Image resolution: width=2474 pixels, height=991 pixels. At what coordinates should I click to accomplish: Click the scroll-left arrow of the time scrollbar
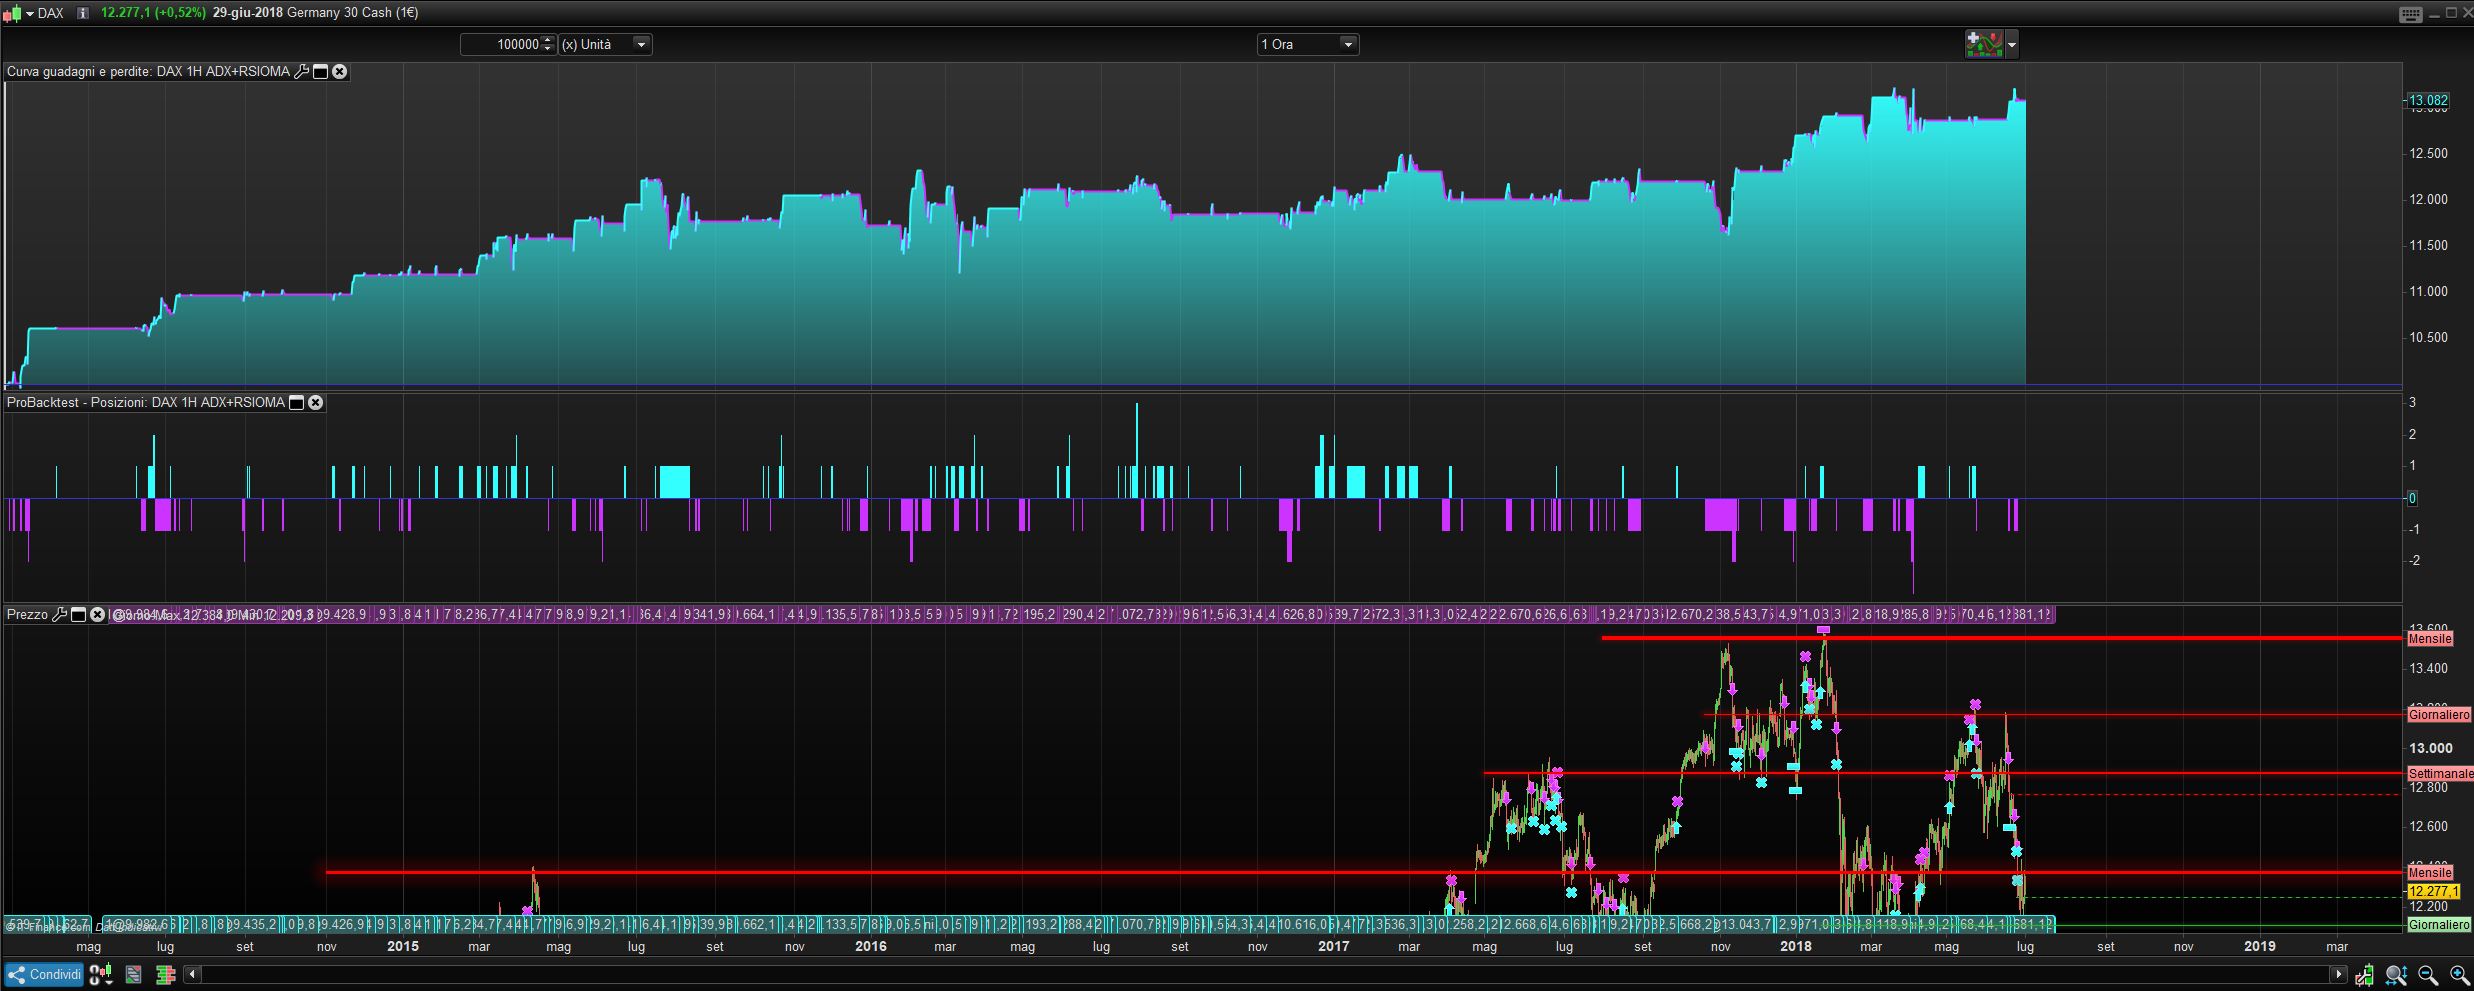point(192,975)
